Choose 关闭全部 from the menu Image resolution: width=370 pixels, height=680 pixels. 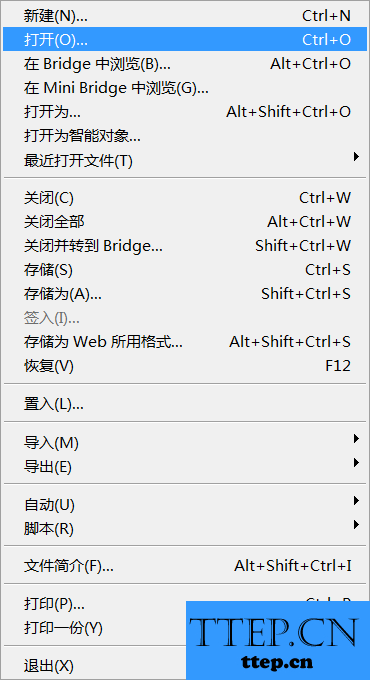click(x=185, y=222)
